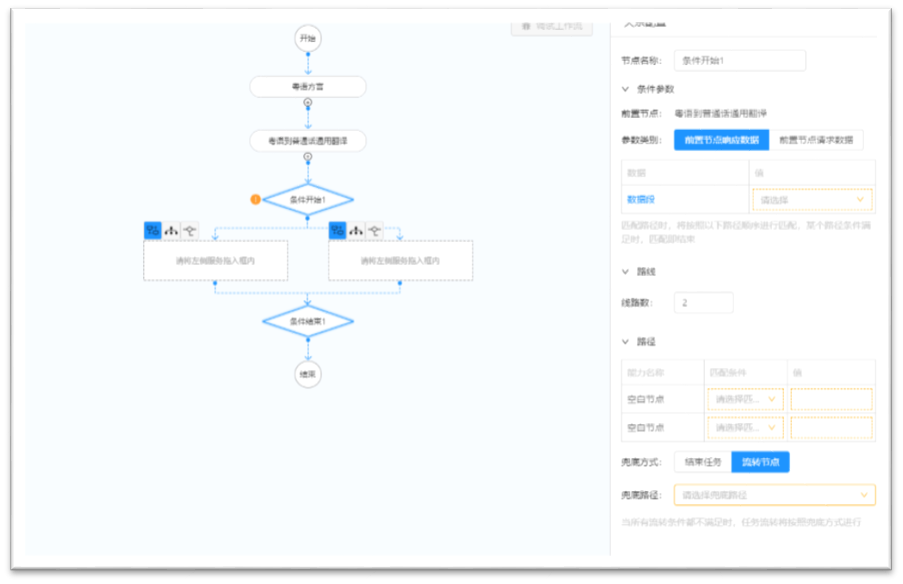Collapse the 路径 section
This screenshot has width=903, height=584.
click(x=625, y=342)
